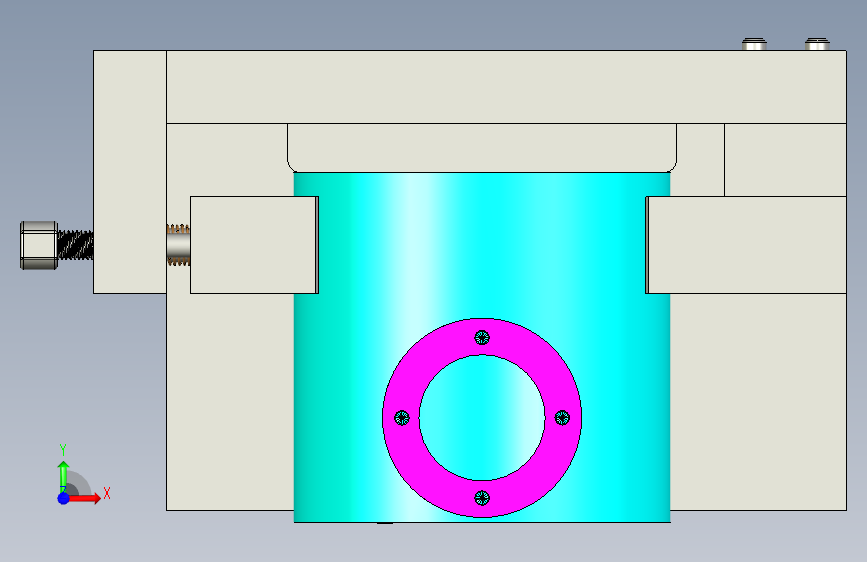Select the tall left side plate

[130, 172]
